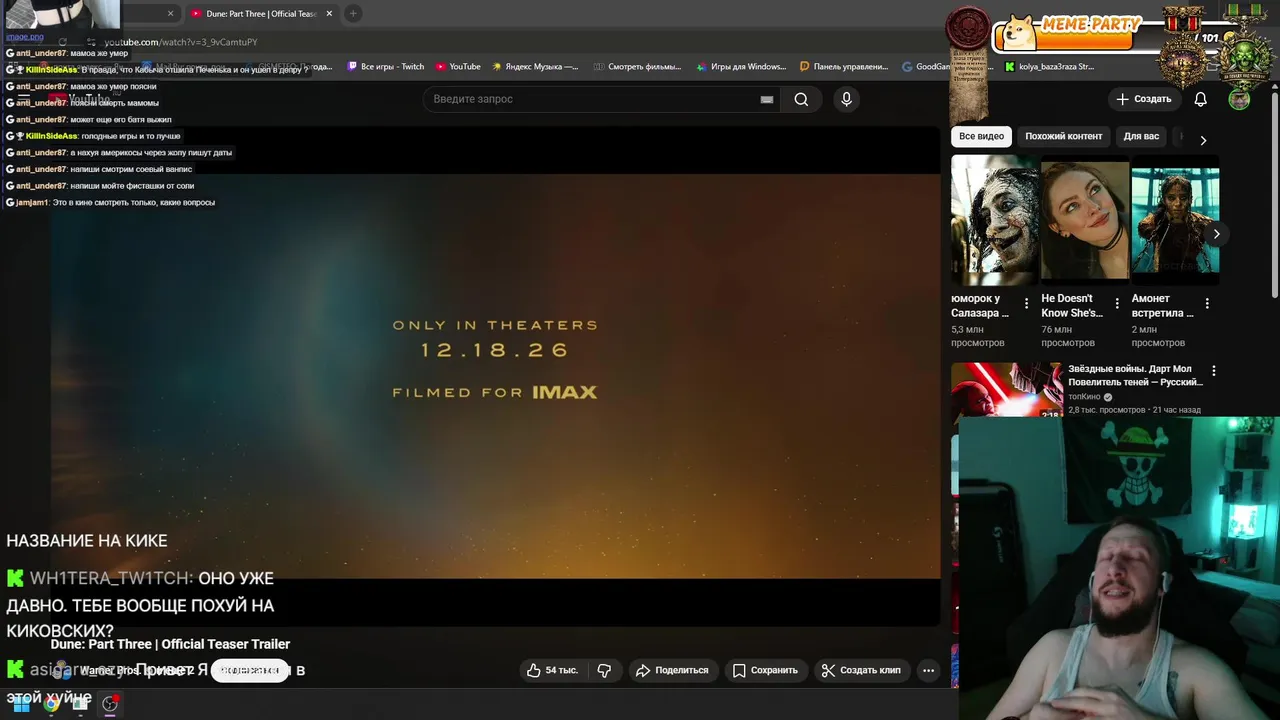Open 'Все игры - Twitch' bookmark
Image resolution: width=1280 pixels, height=720 pixels.
click(x=386, y=67)
